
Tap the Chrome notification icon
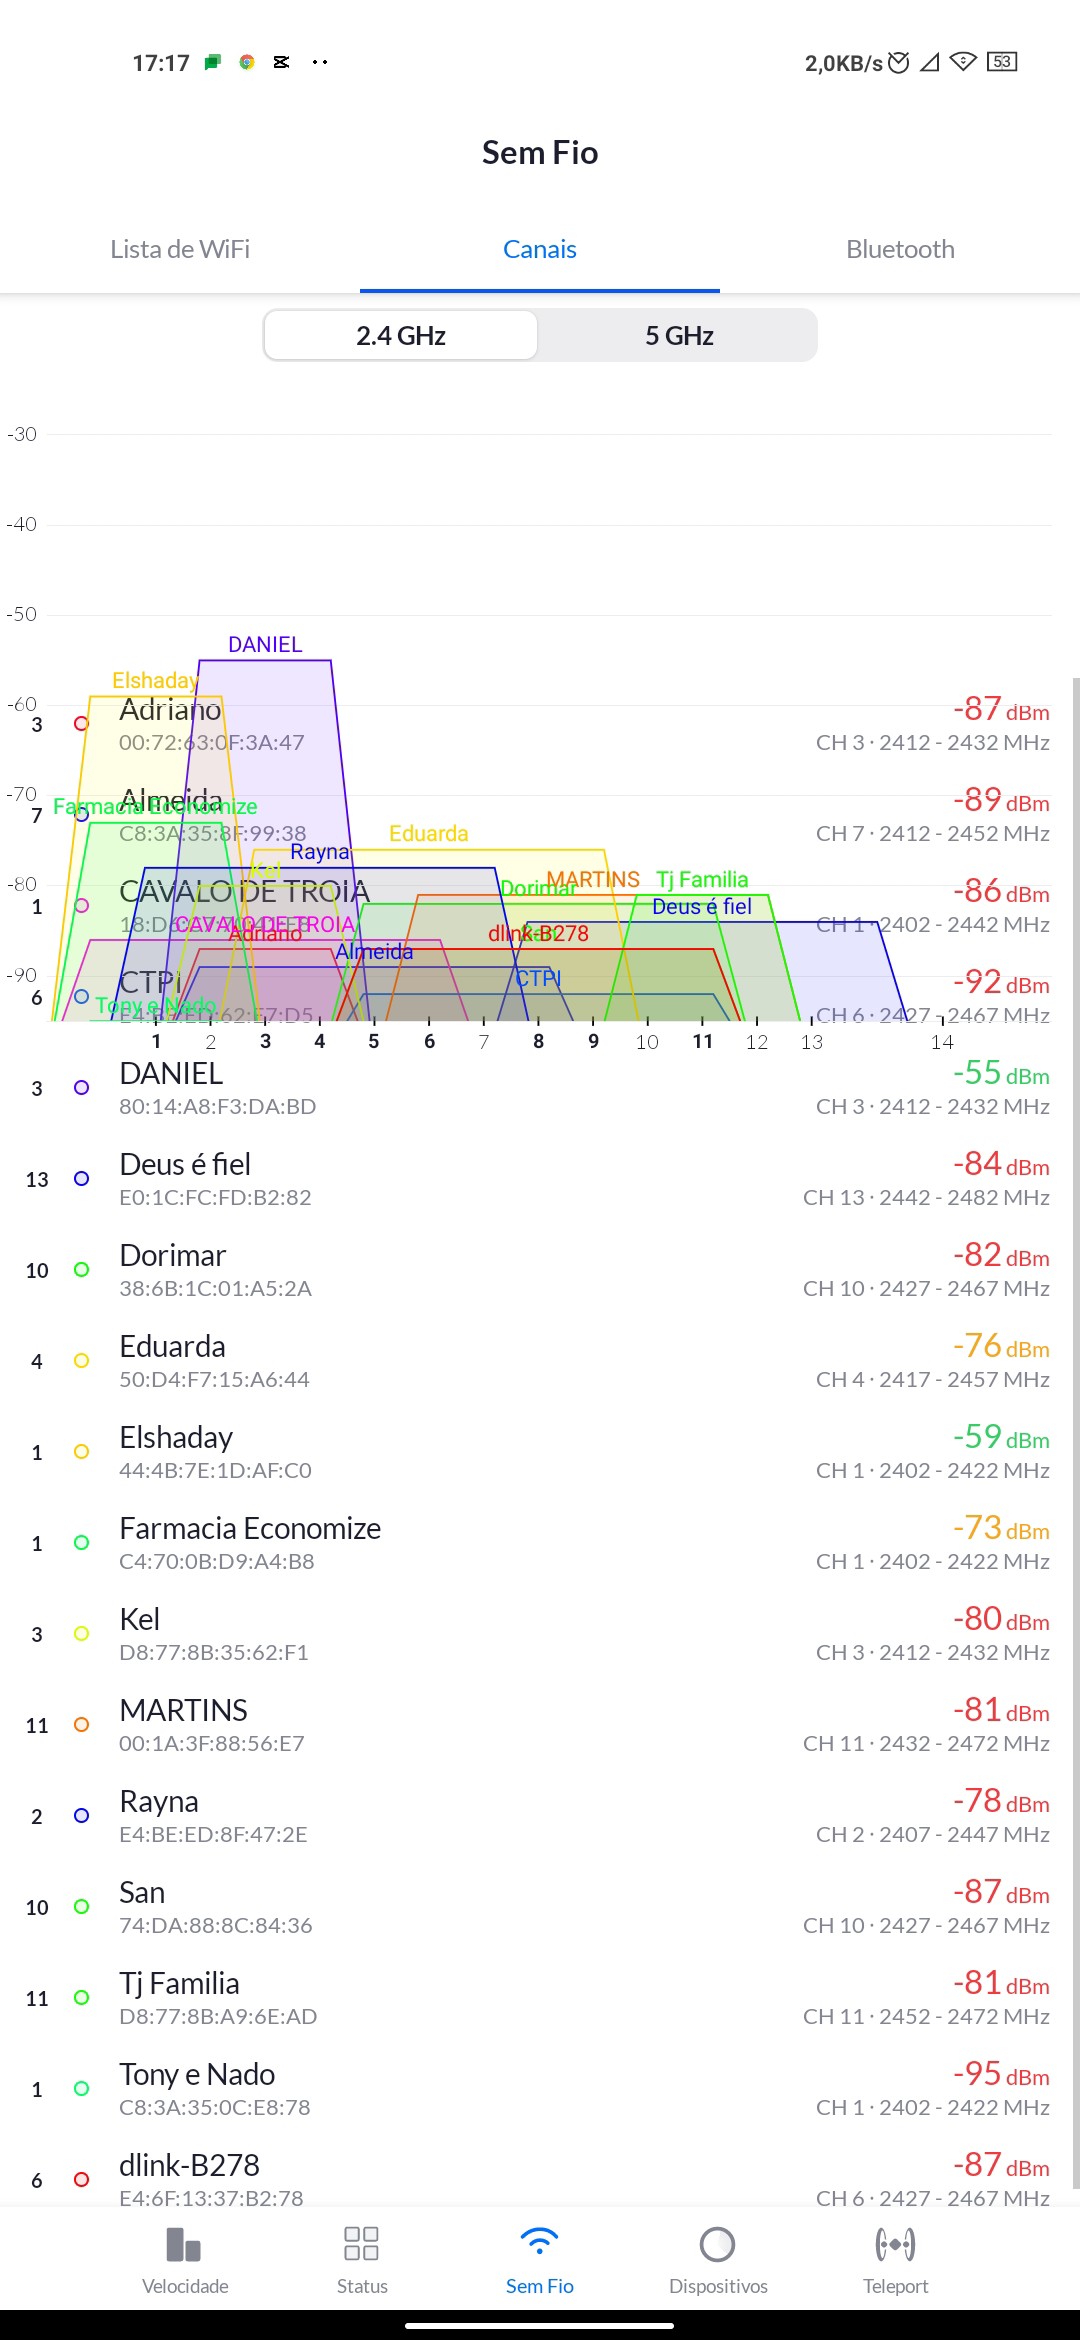tap(247, 62)
